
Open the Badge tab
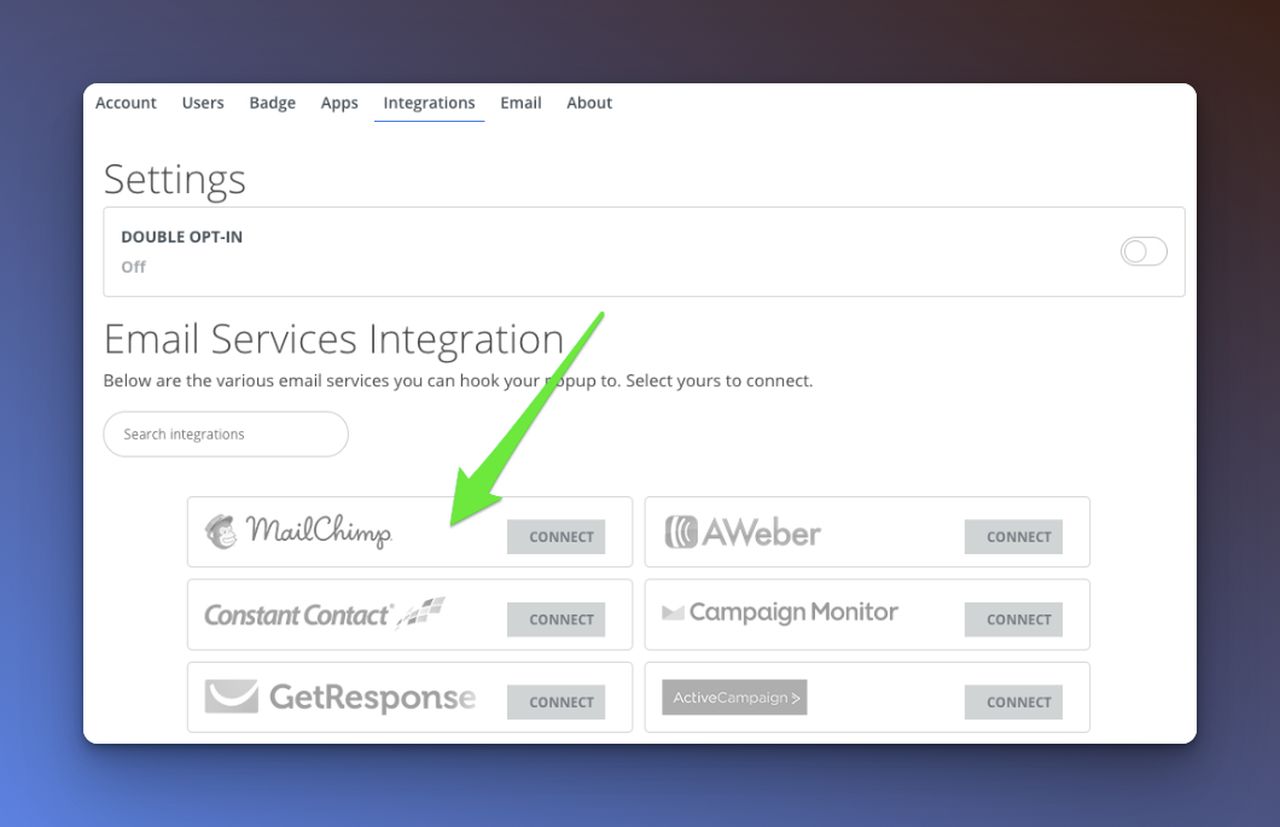[272, 103]
